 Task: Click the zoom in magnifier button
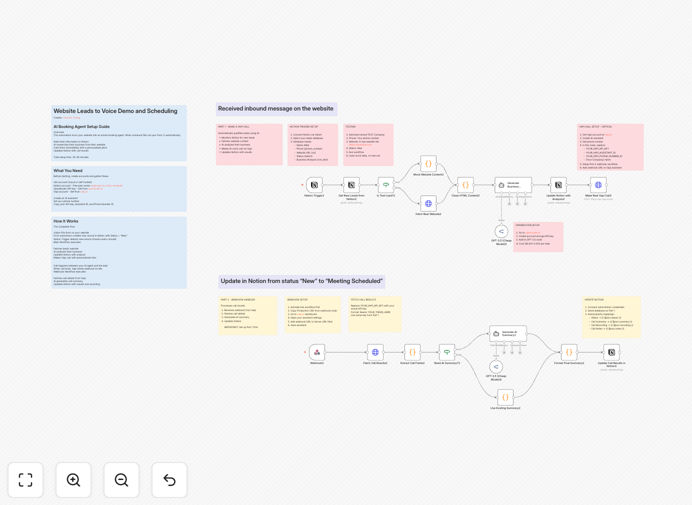73,480
